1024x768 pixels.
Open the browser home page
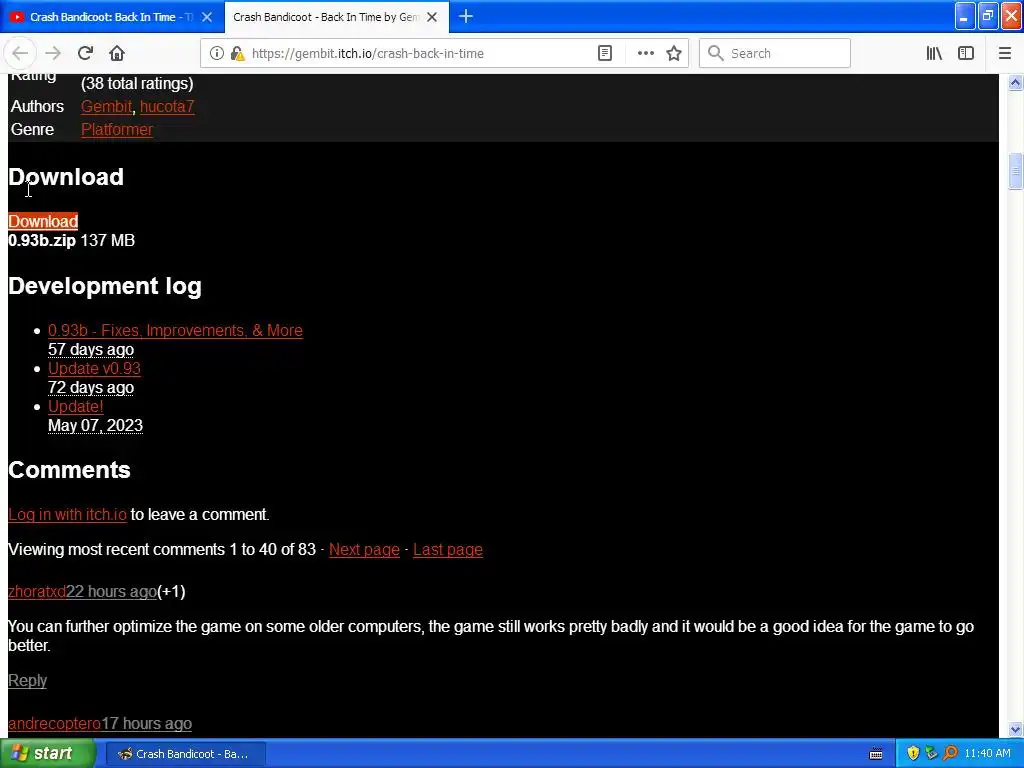(117, 54)
